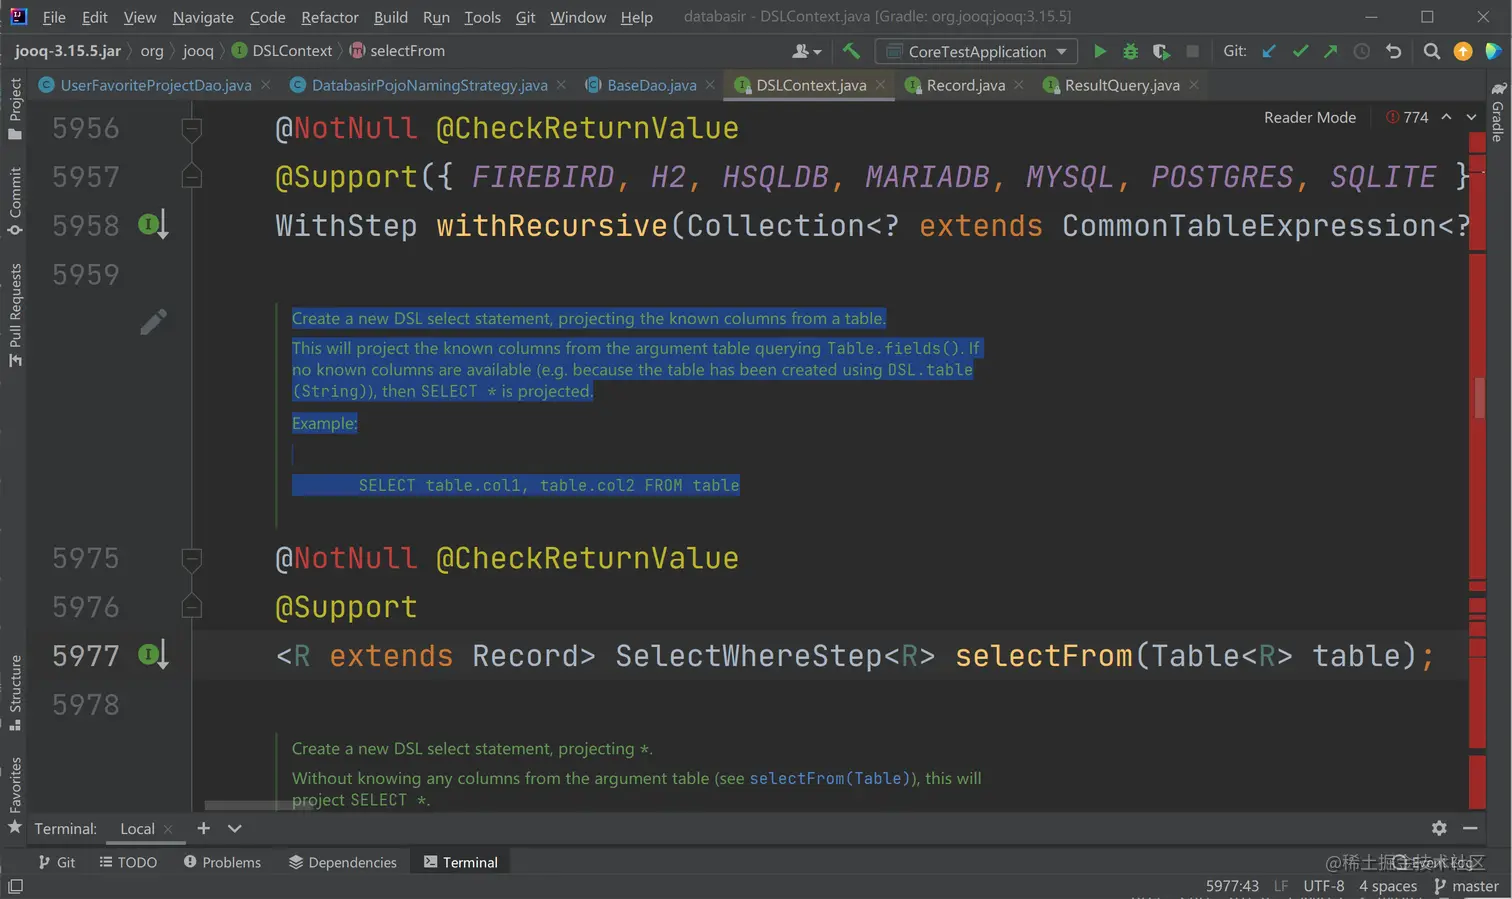Click the editor vertical scrollbar thumb
Viewport: 1512px width, 899px height.
pyautogui.click(x=1480, y=397)
